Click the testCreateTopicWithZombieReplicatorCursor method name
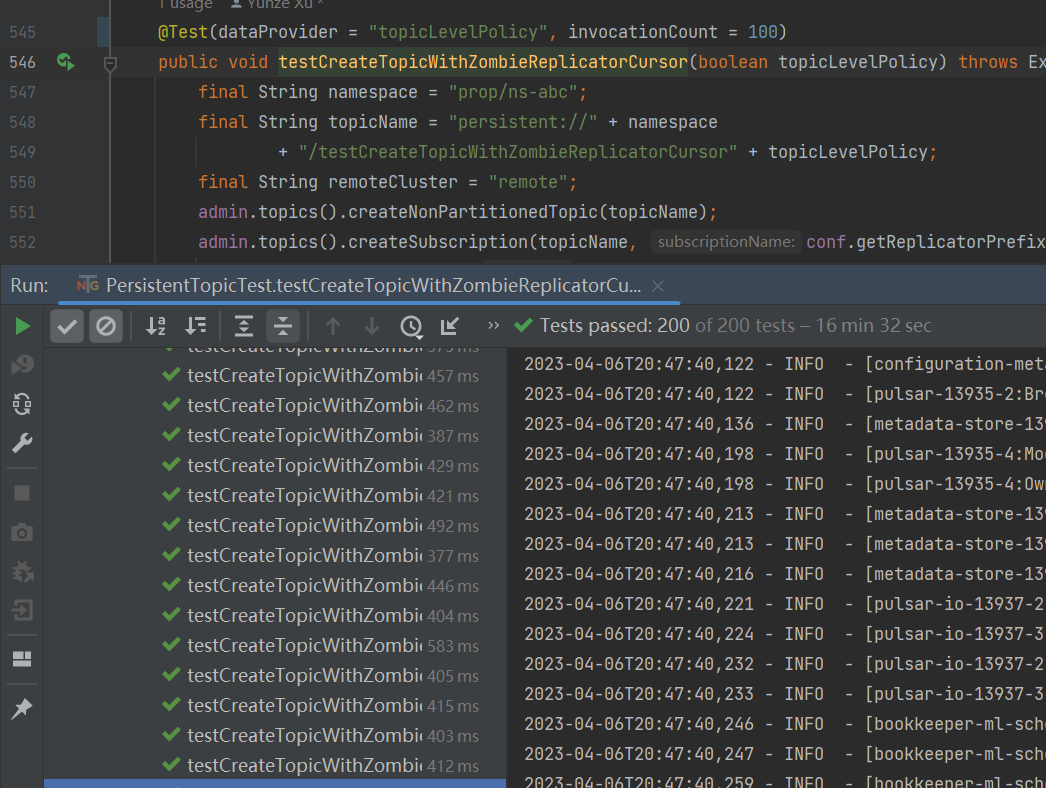This screenshot has height=788, width=1046. pos(483,62)
